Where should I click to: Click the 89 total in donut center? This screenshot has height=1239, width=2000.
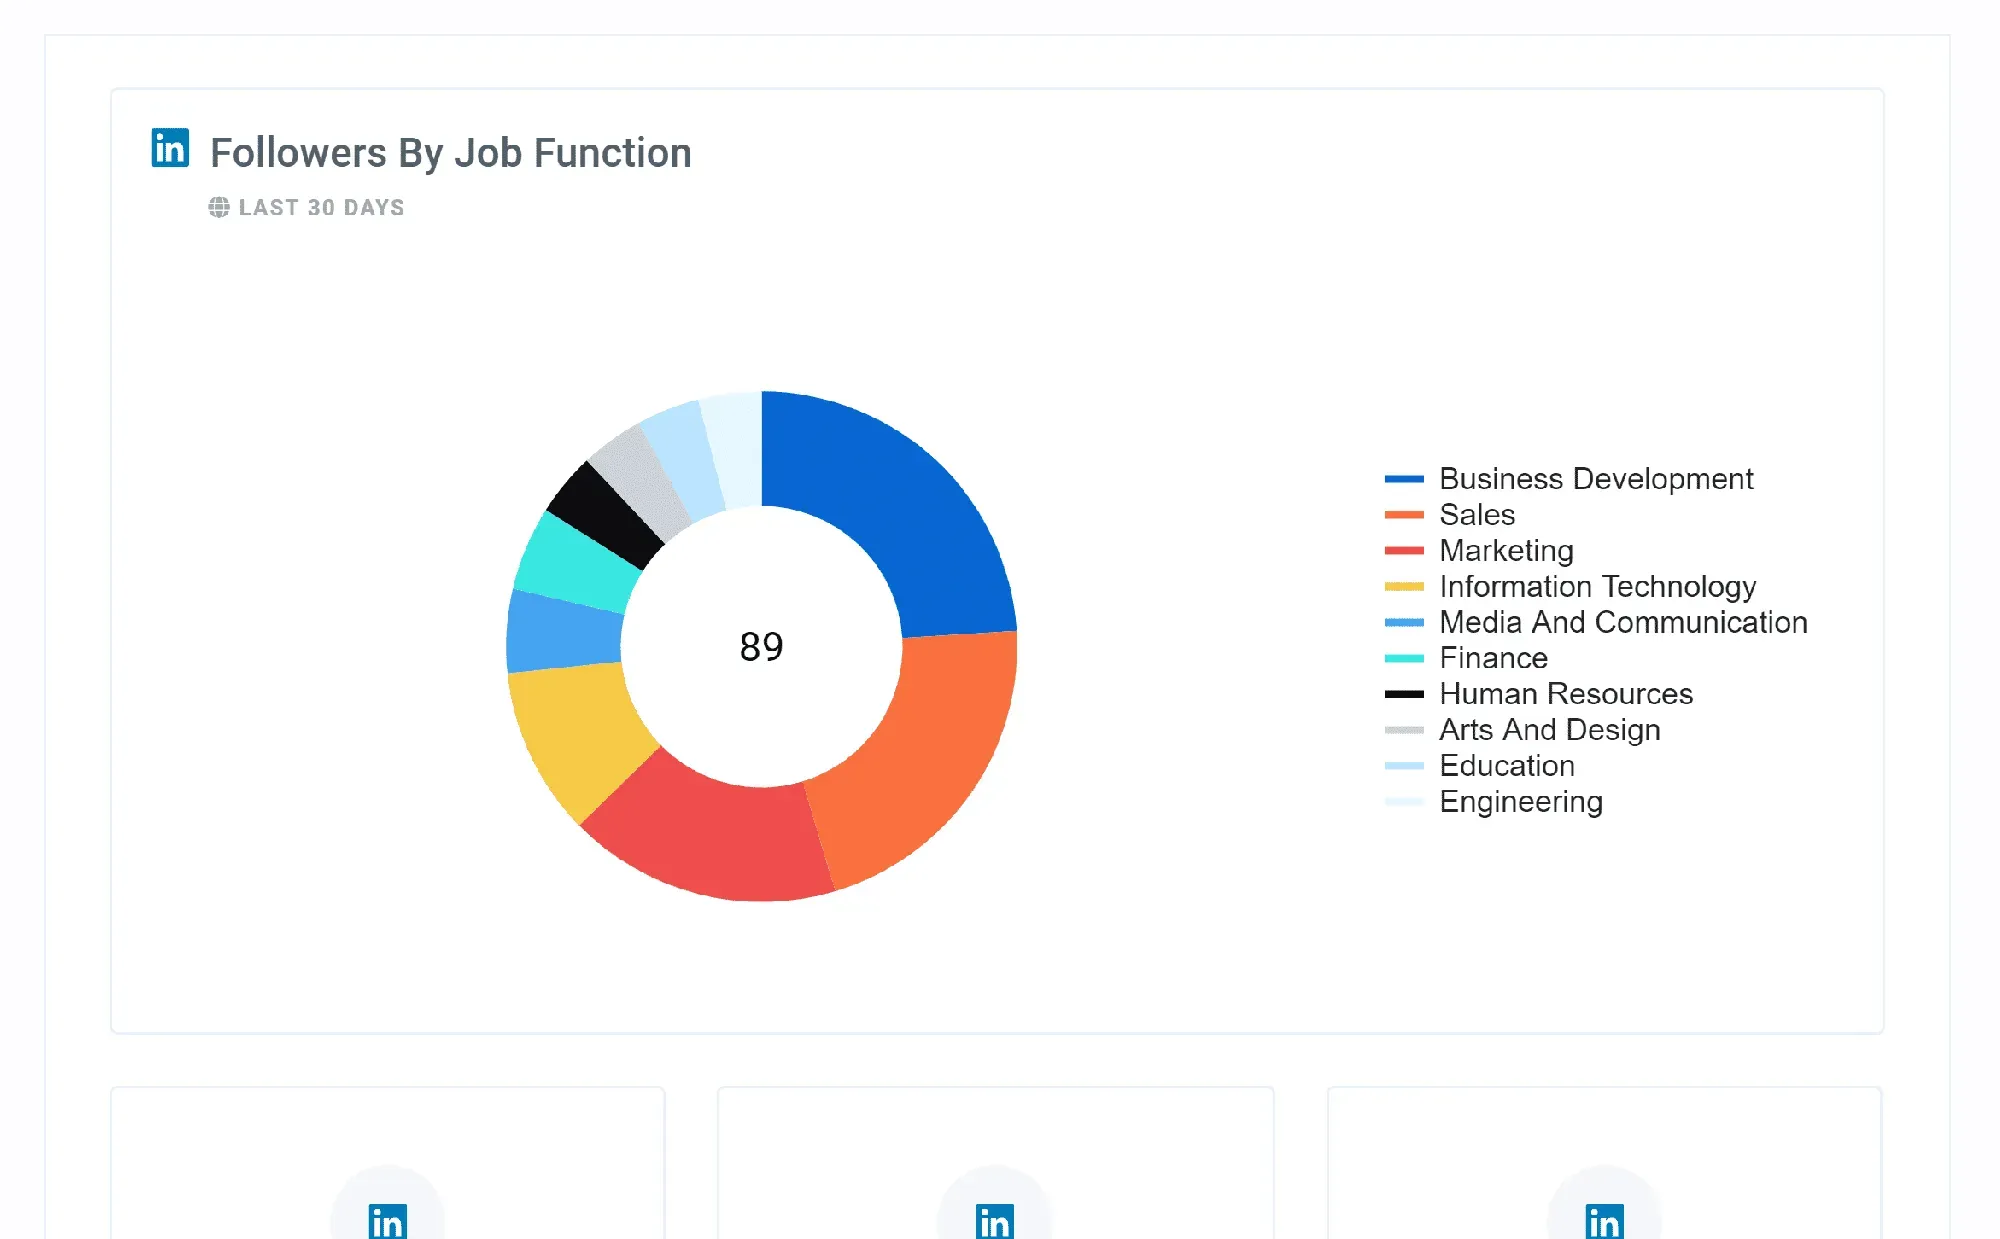(x=761, y=647)
